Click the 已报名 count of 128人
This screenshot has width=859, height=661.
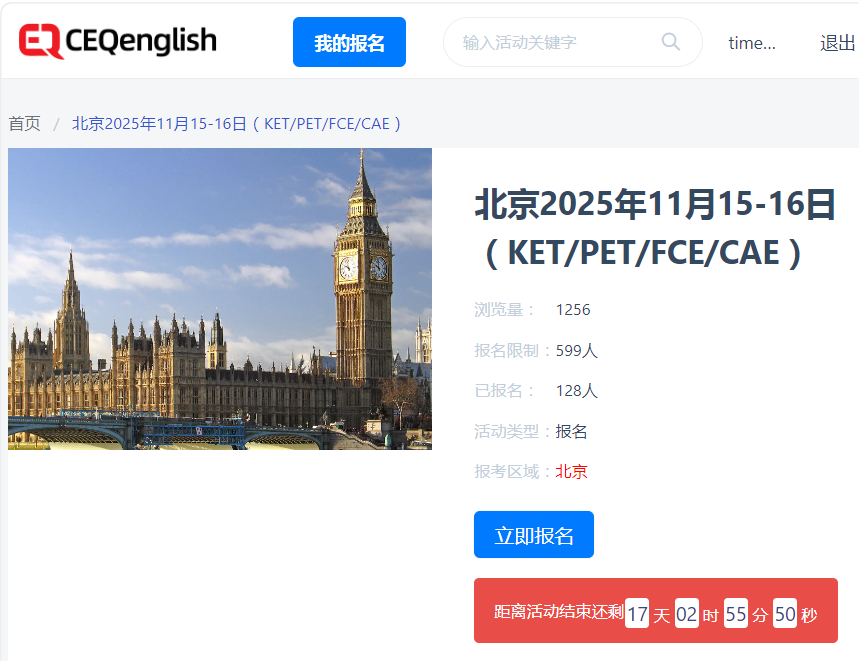click(x=577, y=390)
